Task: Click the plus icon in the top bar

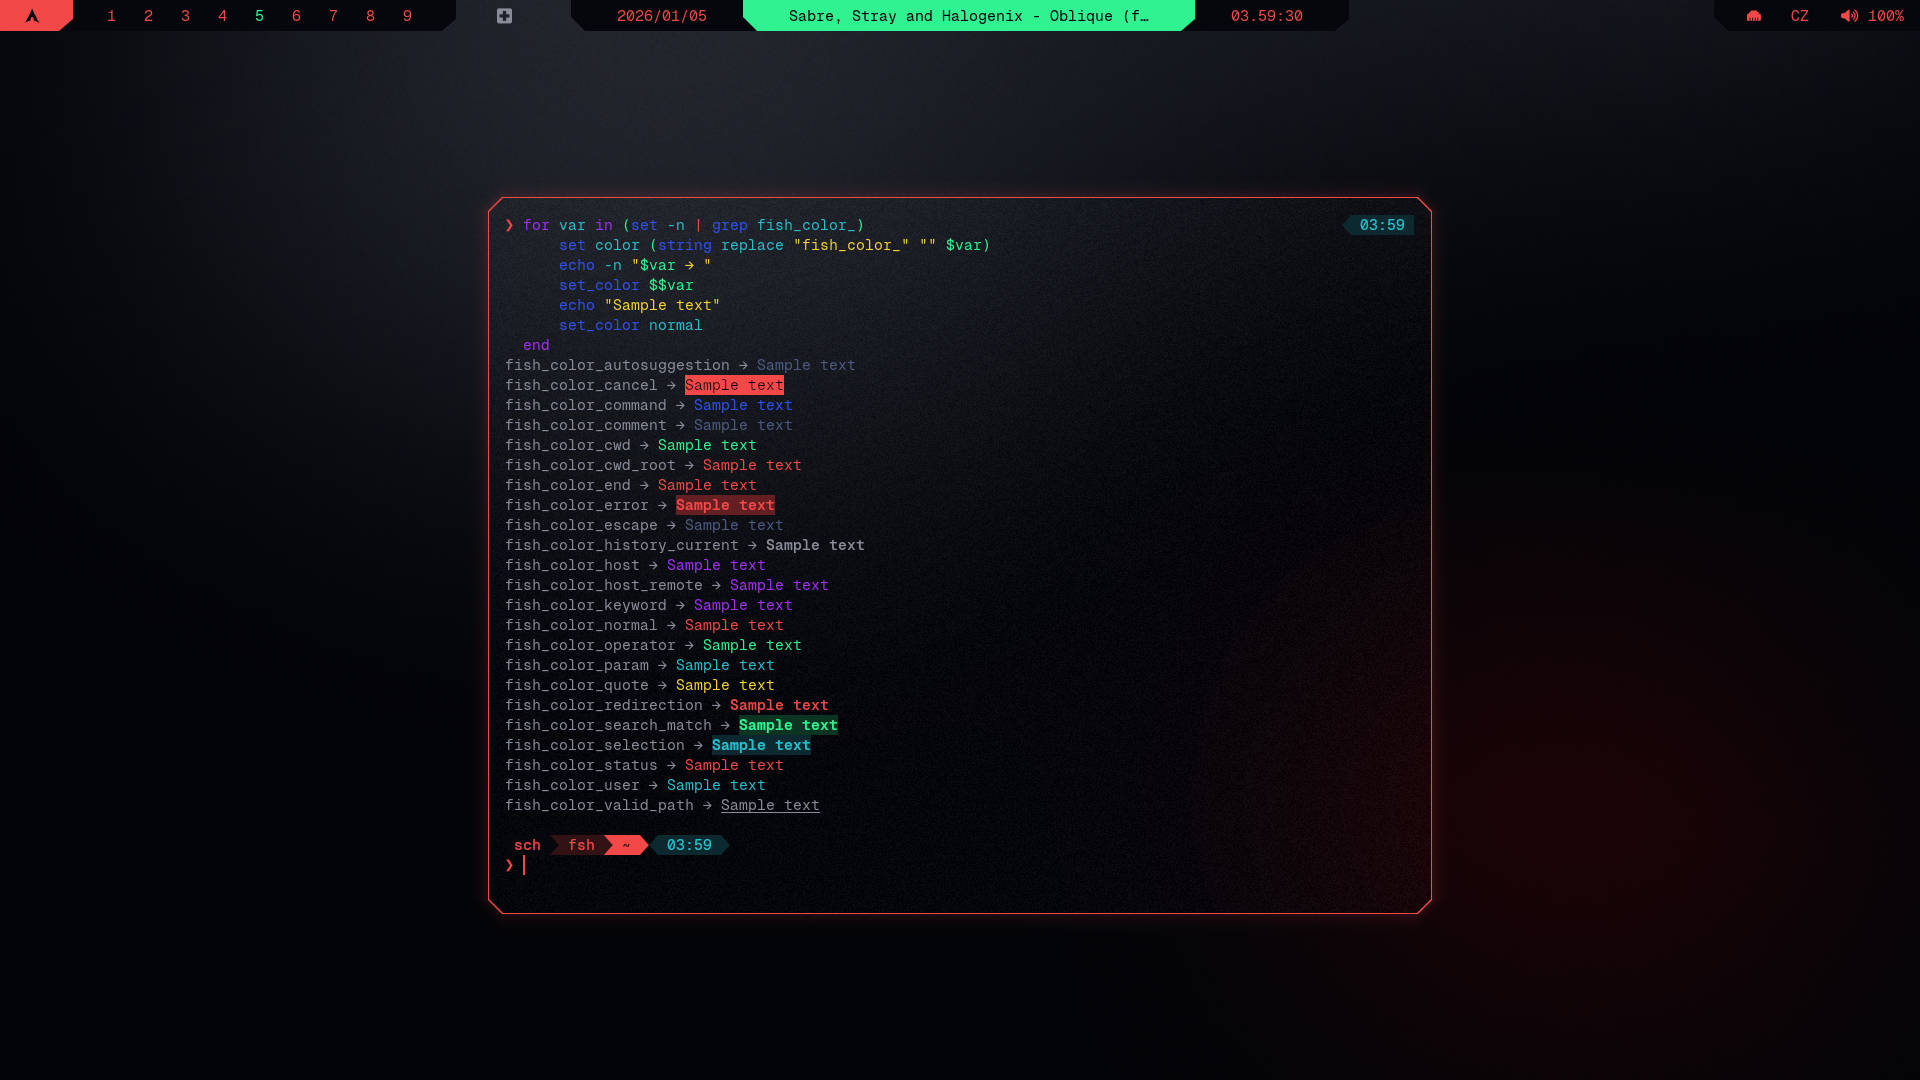Action: 504,16
